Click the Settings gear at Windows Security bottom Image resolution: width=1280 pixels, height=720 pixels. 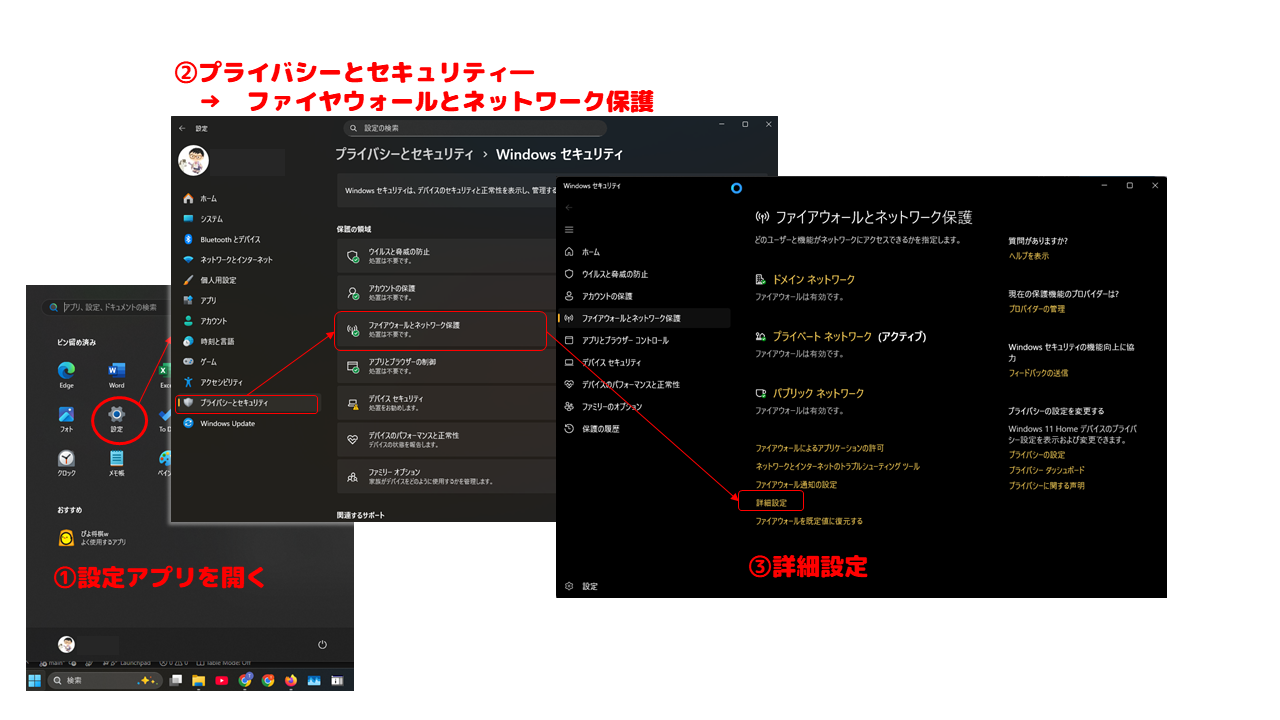570,586
